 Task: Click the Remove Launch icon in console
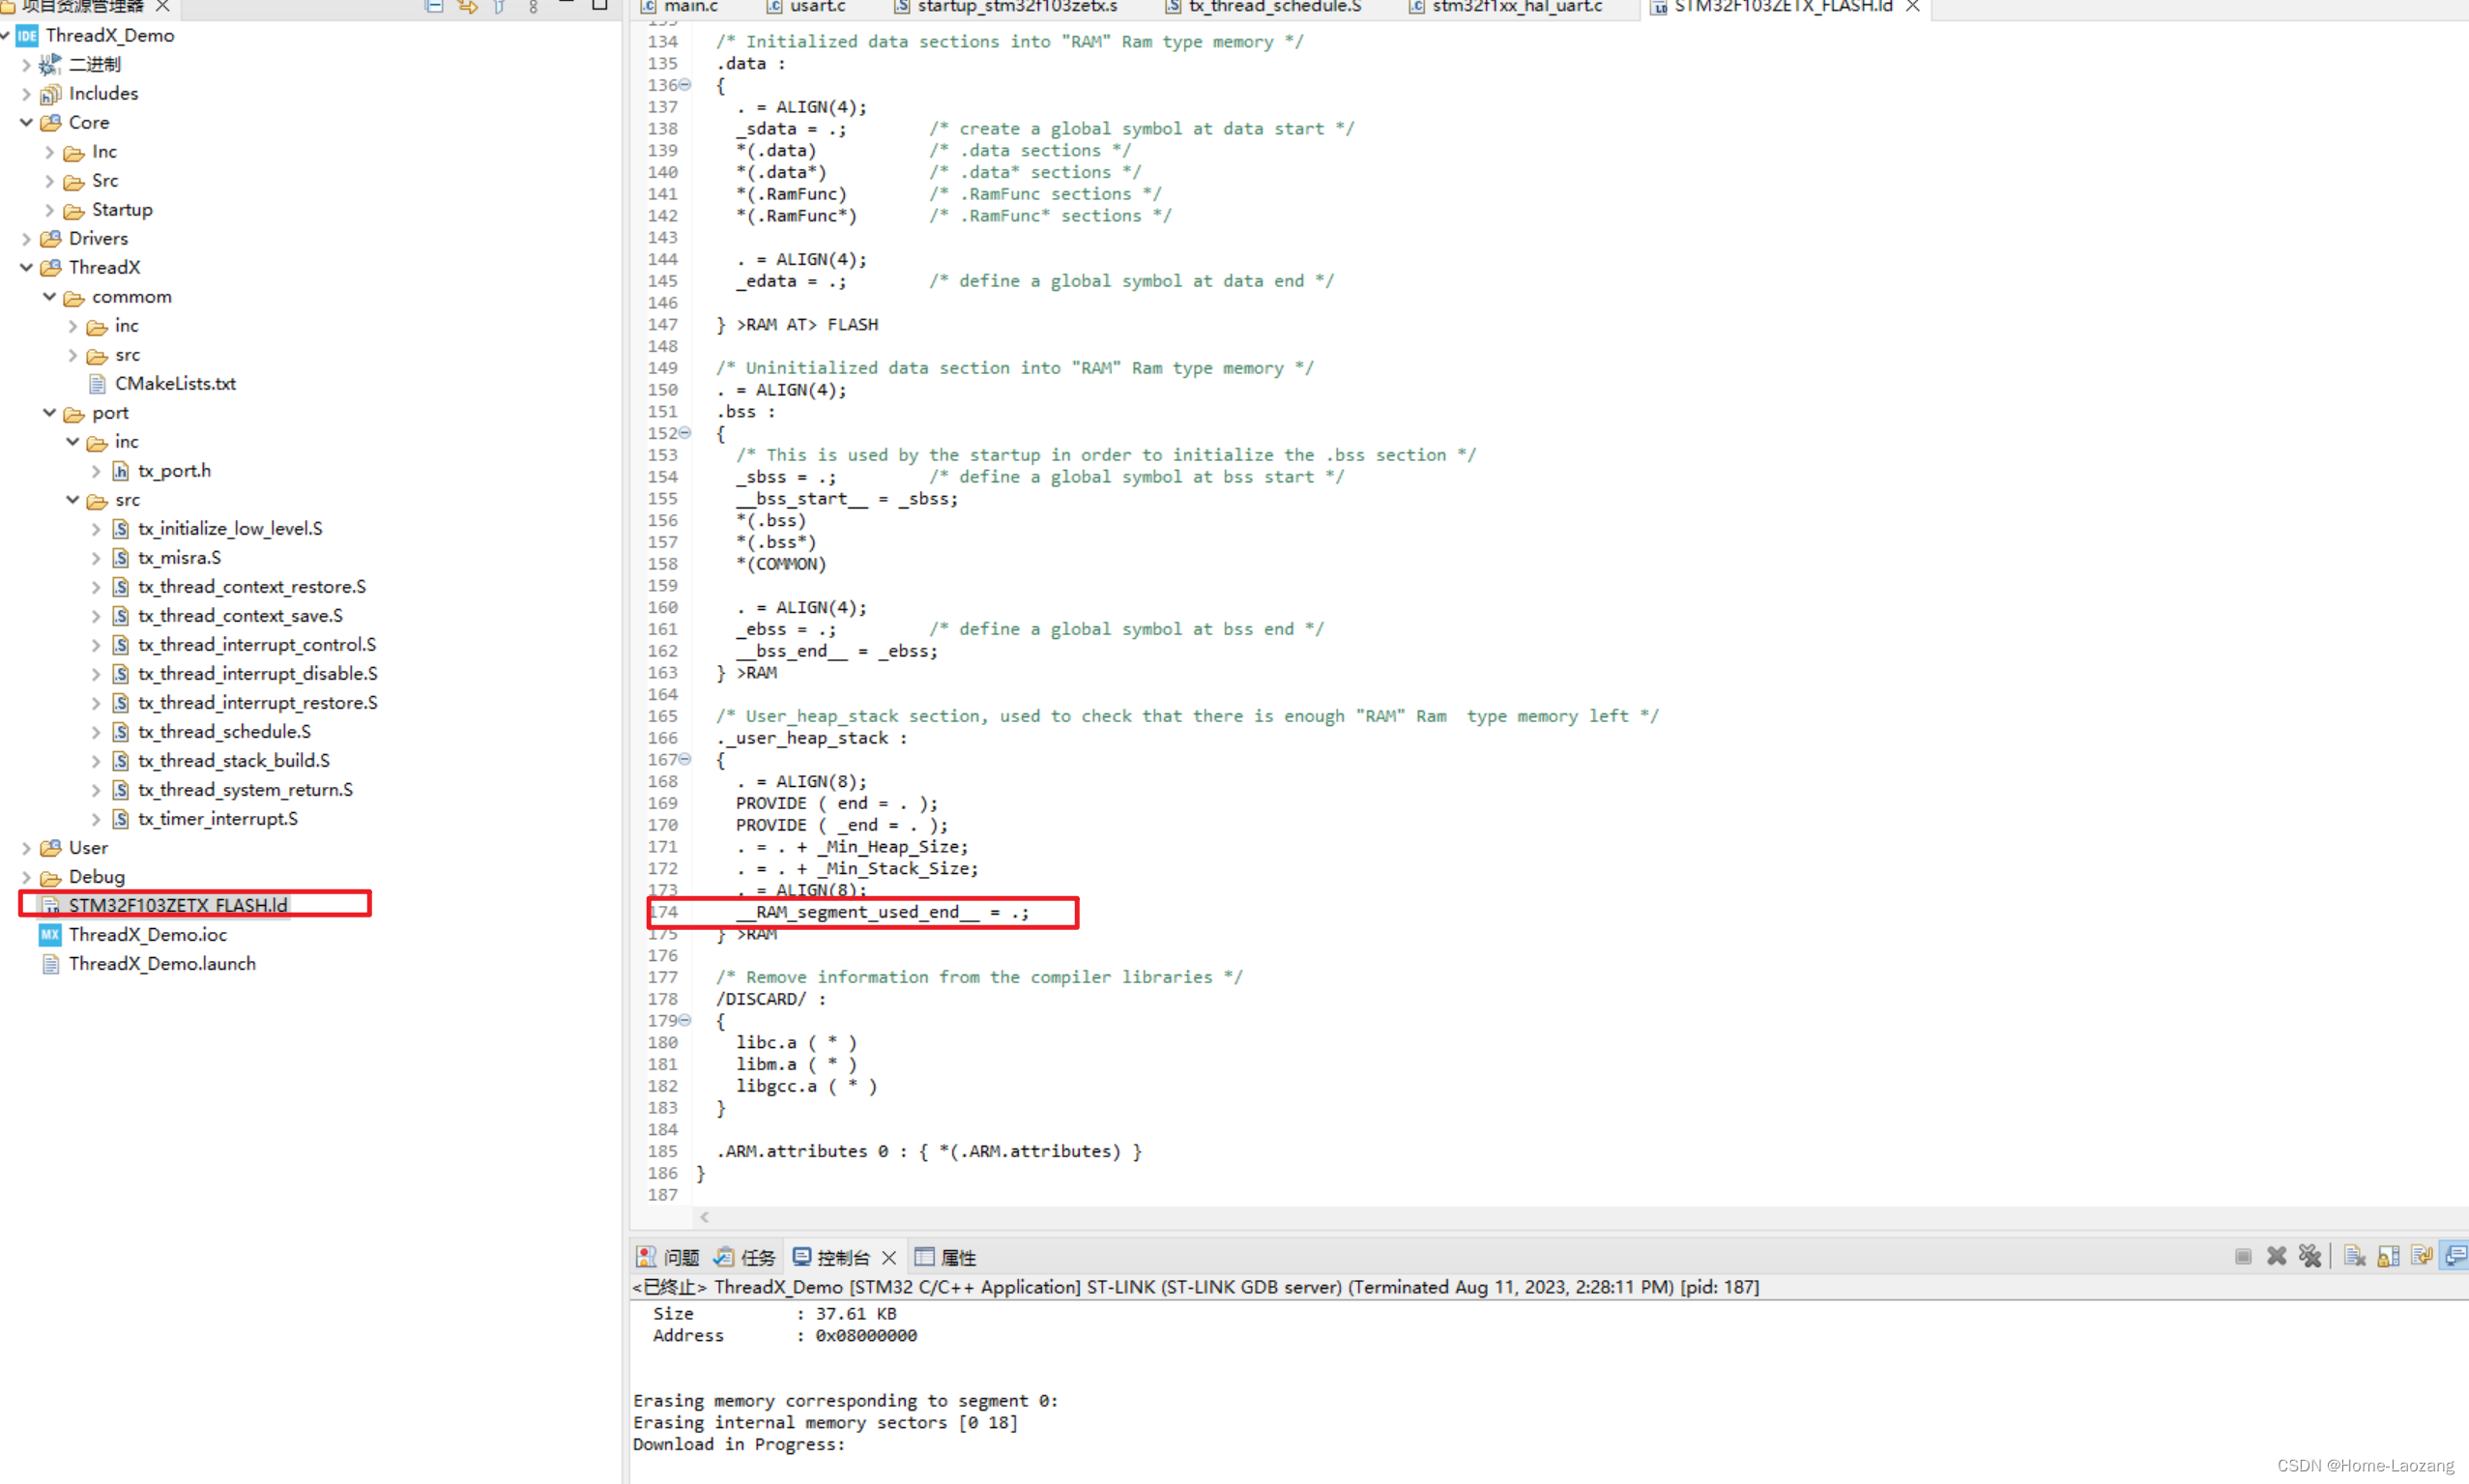[x=2277, y=1256]
